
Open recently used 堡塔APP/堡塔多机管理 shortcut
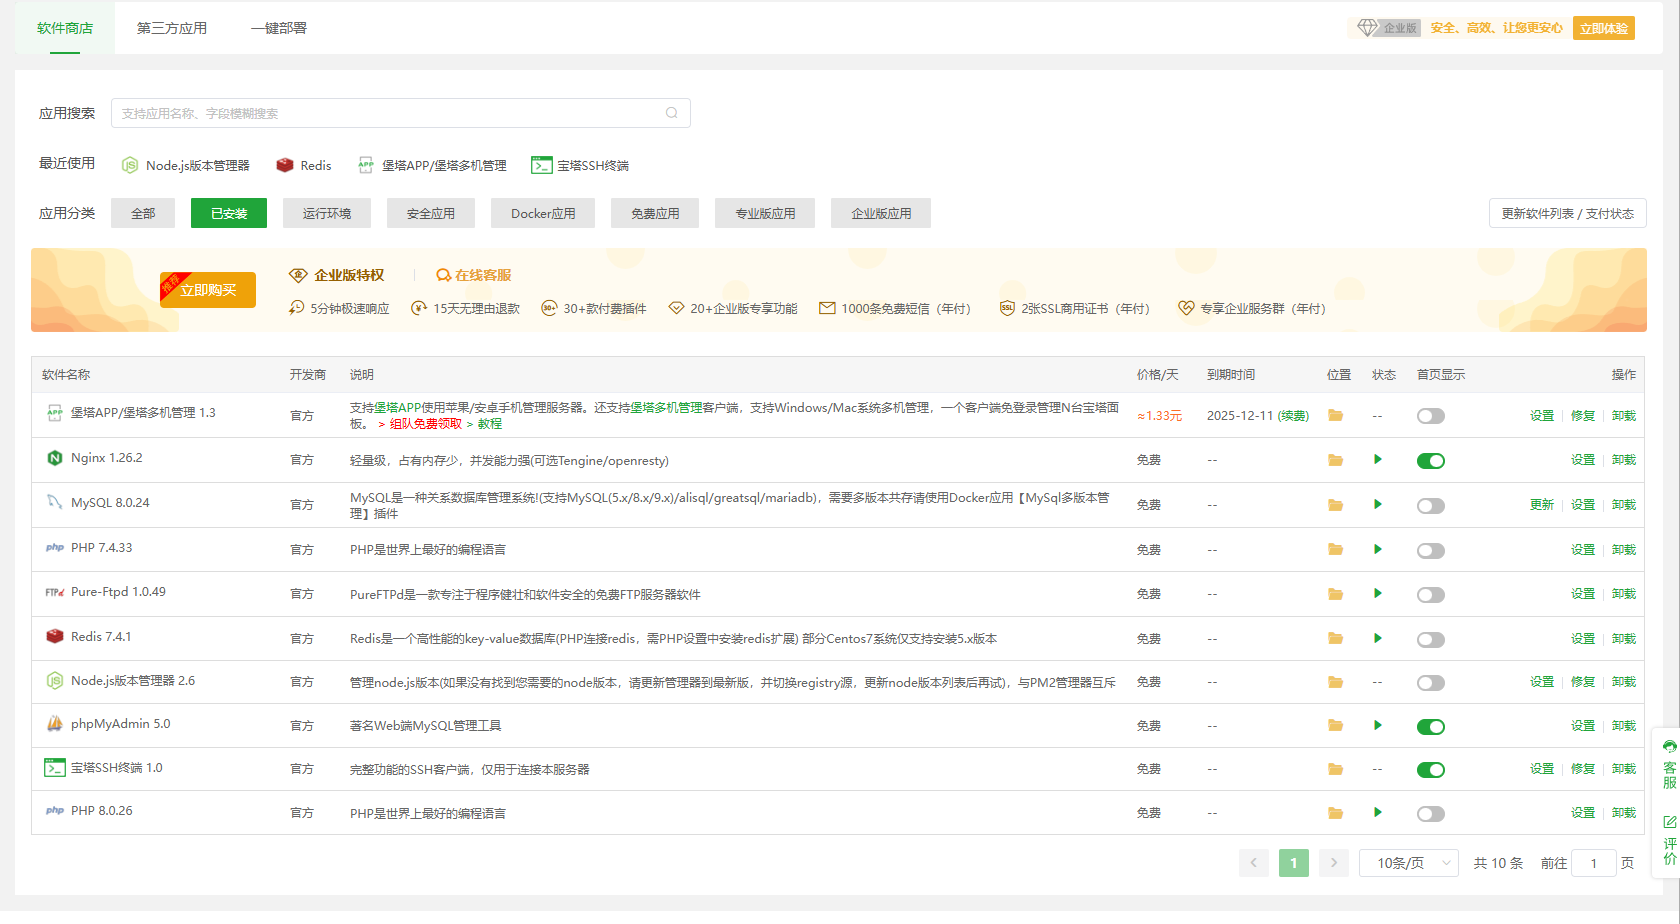tap(432, 166)
